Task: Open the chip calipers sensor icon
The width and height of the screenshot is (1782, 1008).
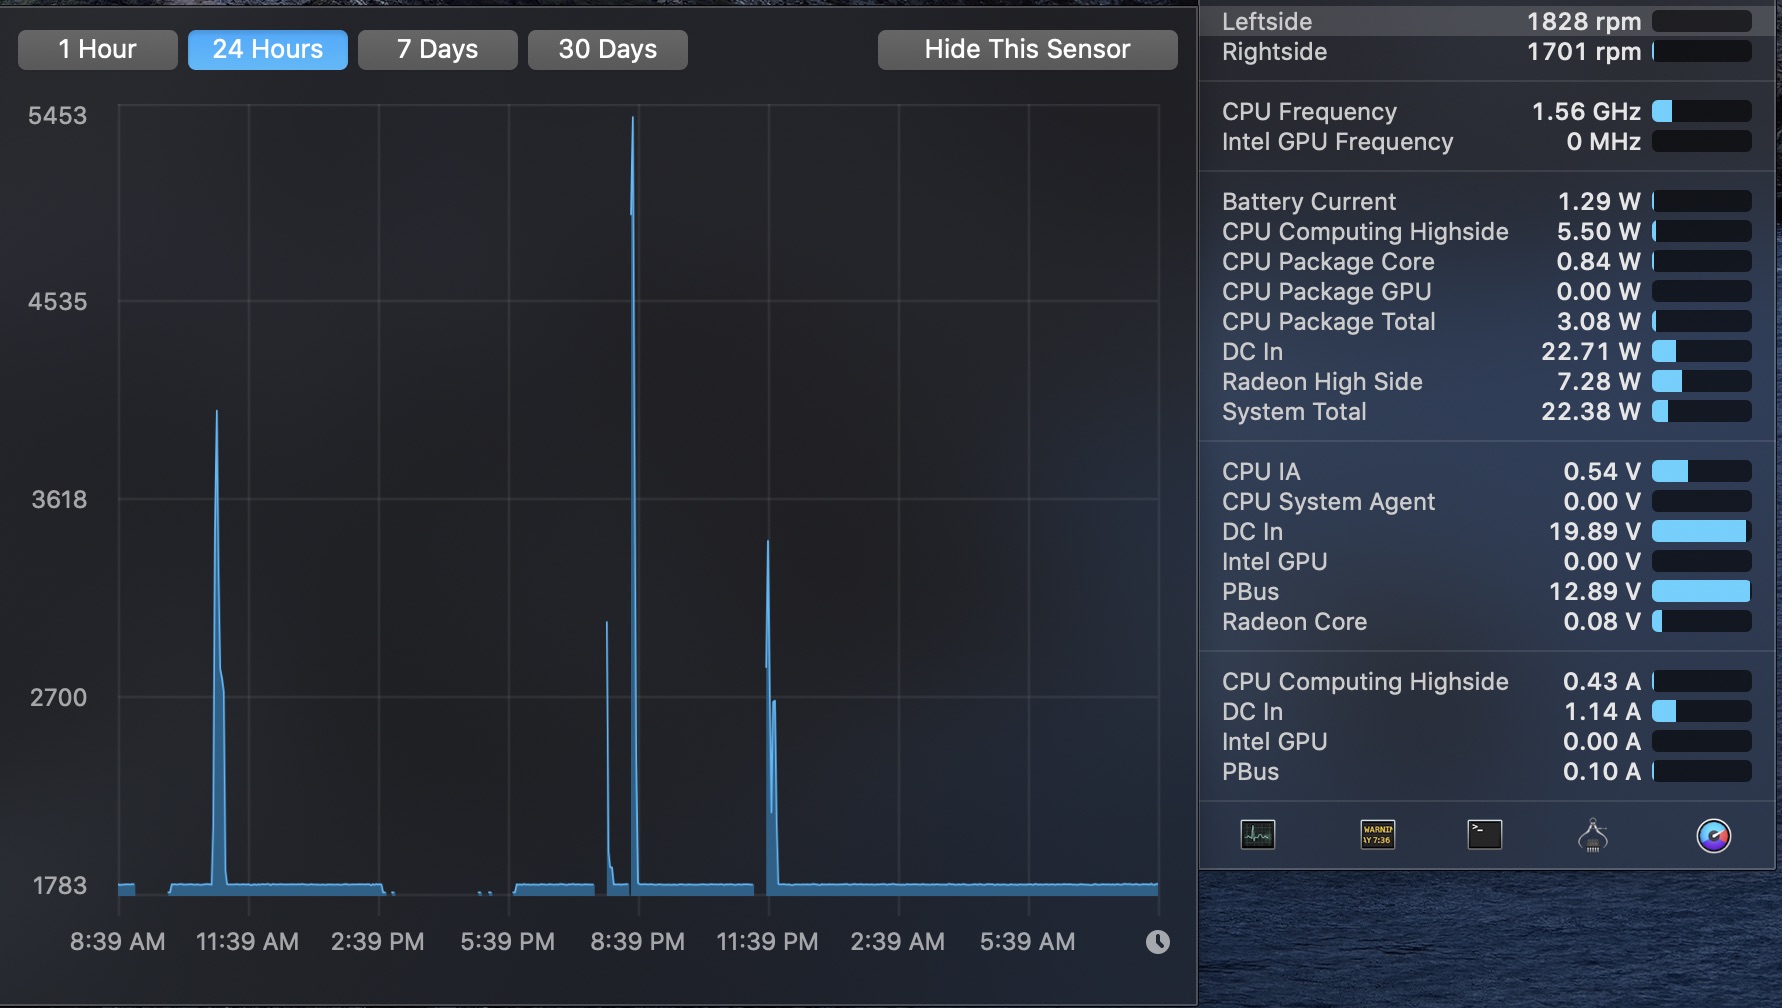Action: [1592, 836]
